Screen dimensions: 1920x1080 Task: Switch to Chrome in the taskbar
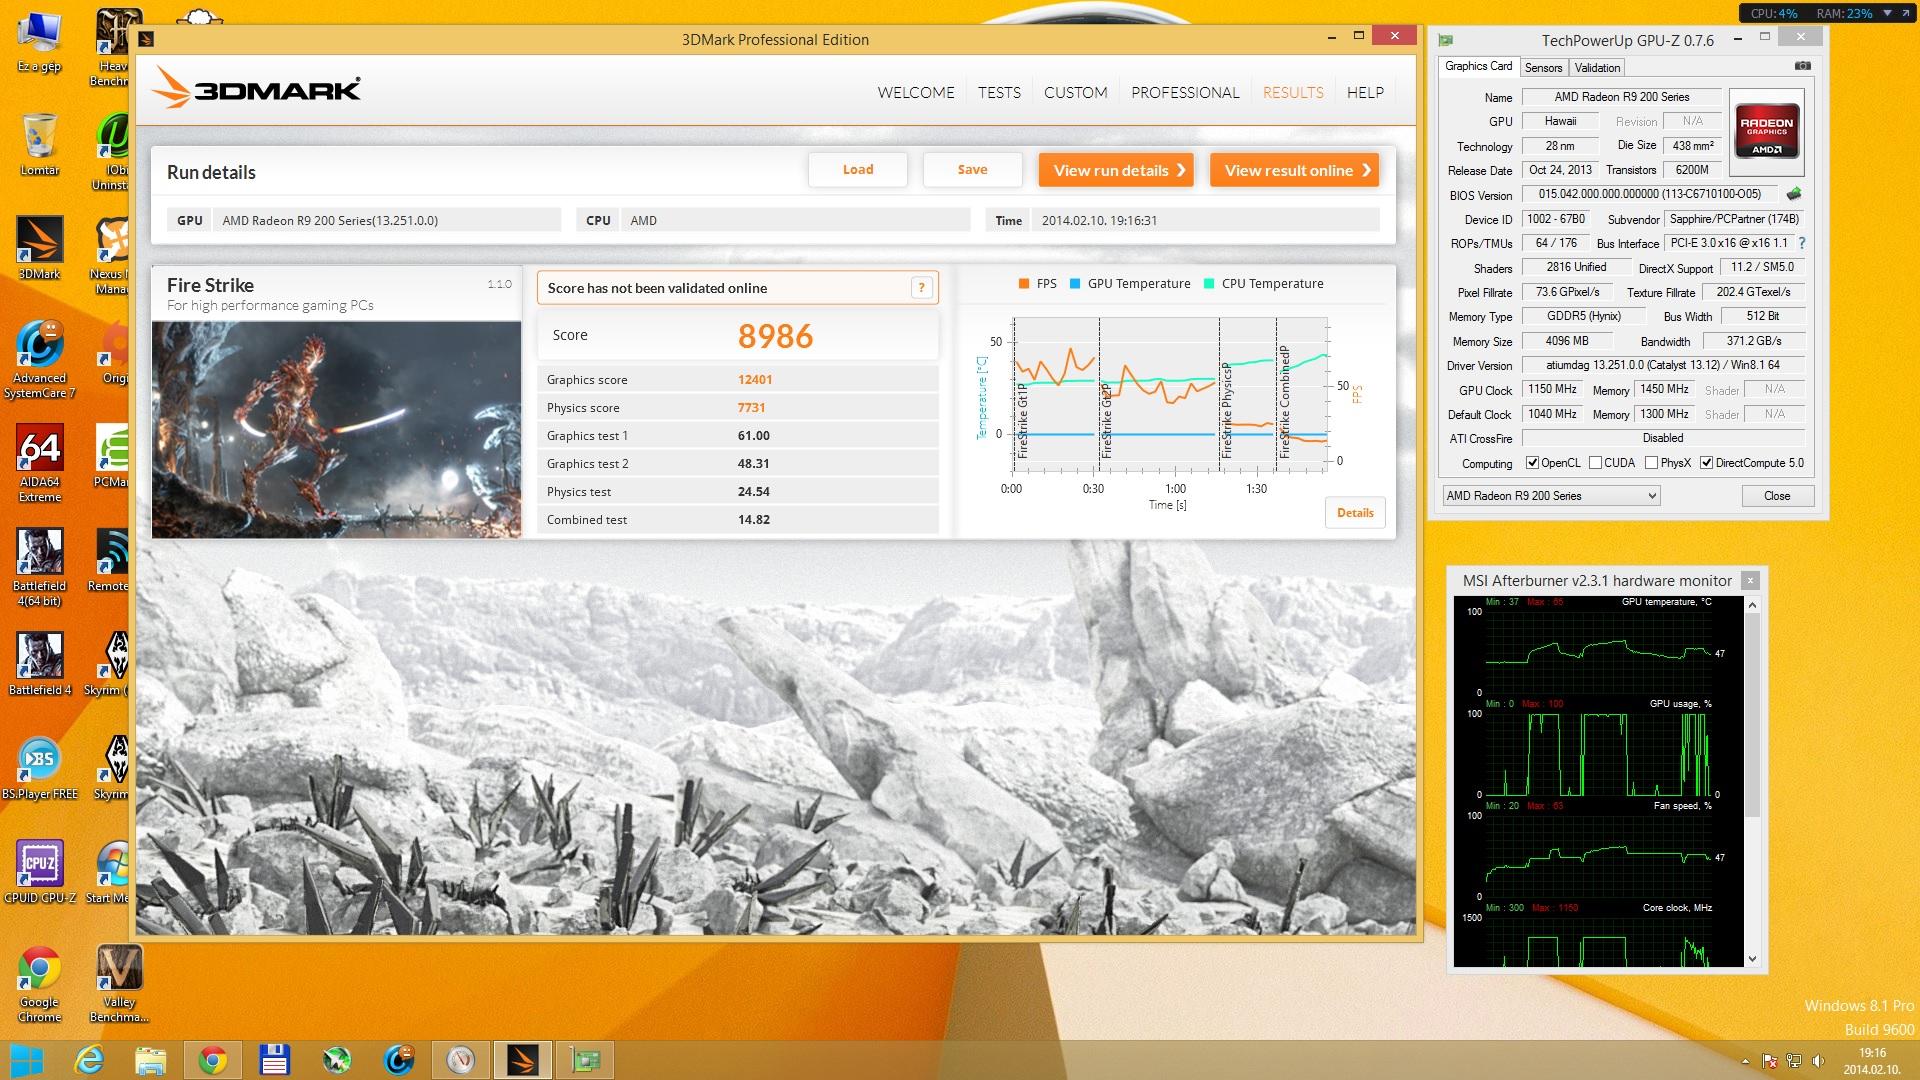click(x=212, y=1060)
